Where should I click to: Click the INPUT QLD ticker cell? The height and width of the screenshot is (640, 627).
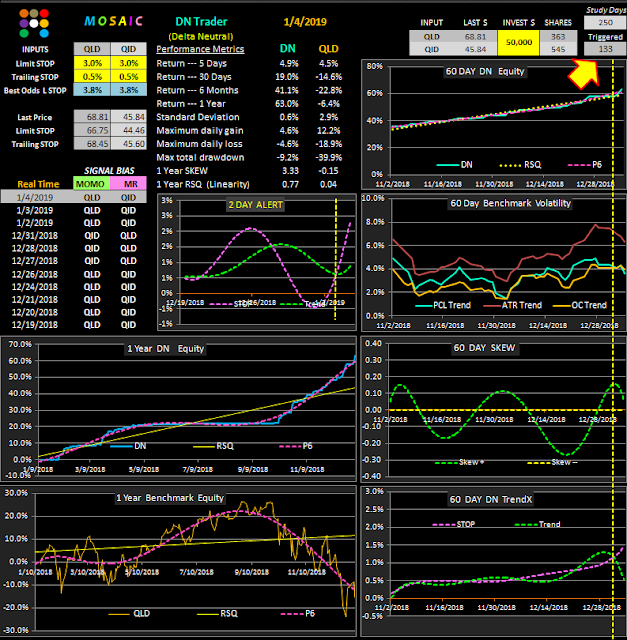pos(431,37)
